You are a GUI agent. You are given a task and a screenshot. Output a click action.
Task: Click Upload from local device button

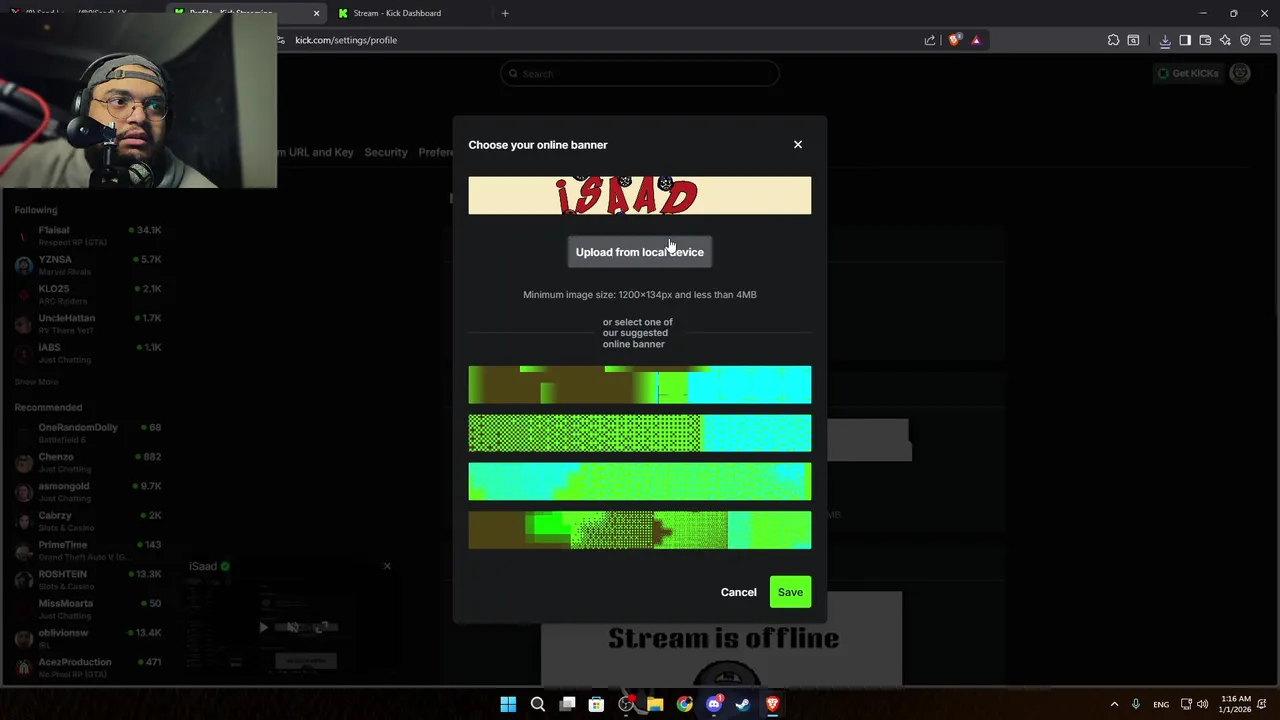[640, 252]
